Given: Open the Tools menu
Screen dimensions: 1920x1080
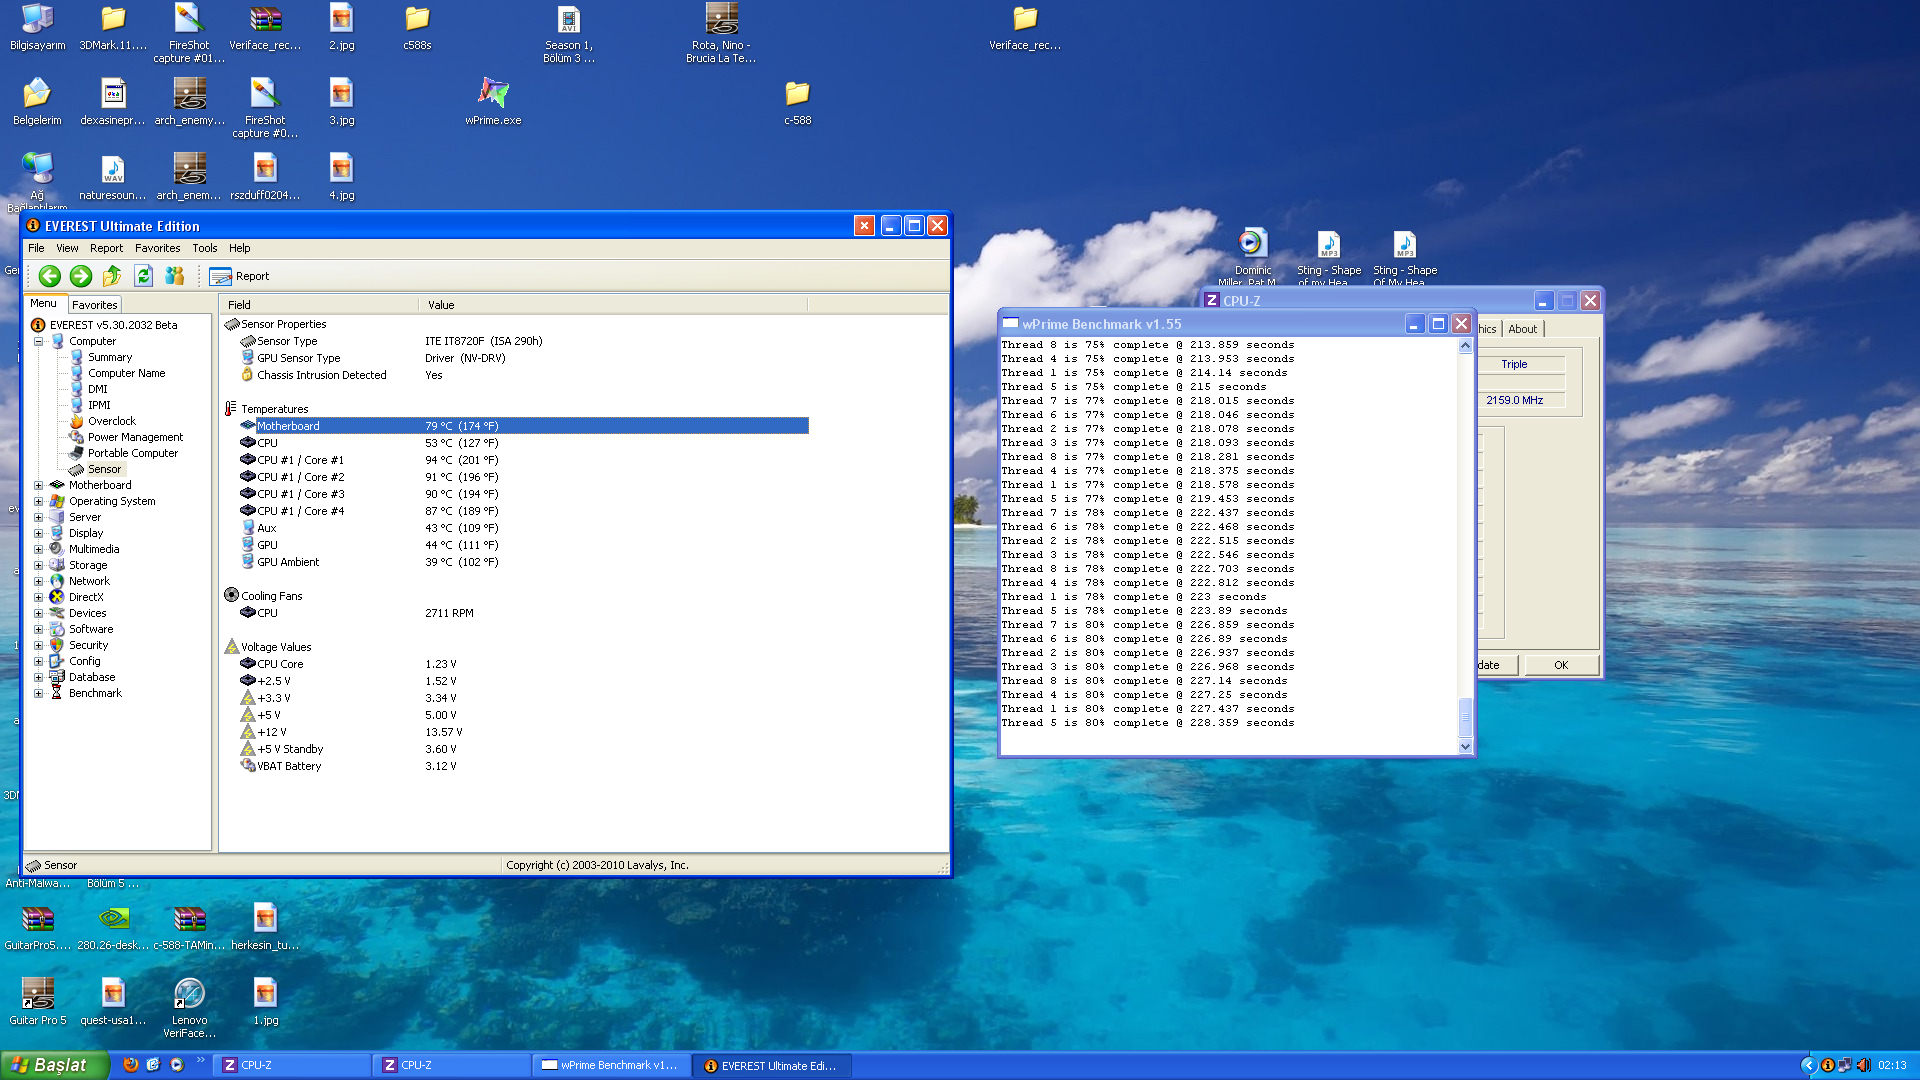Looking at the screenshot, I should coord(204,248).
